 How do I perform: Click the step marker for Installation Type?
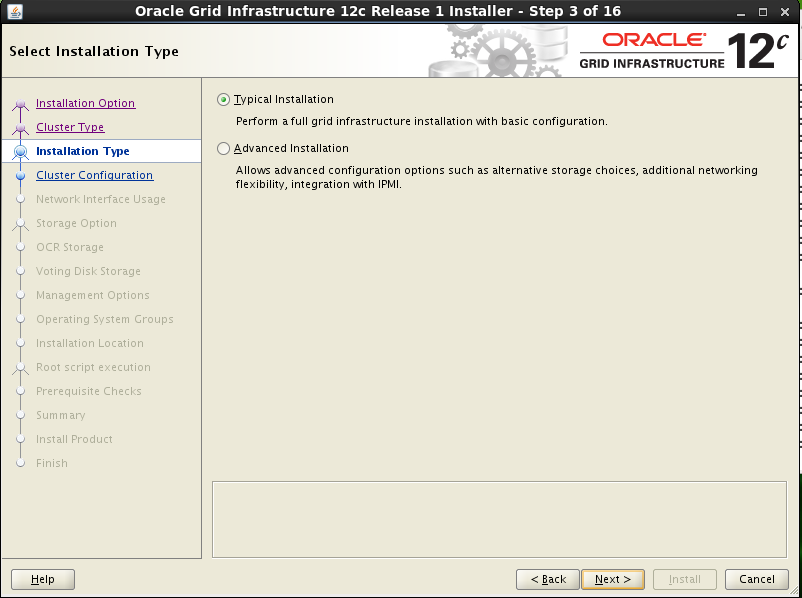click(20, 151)
